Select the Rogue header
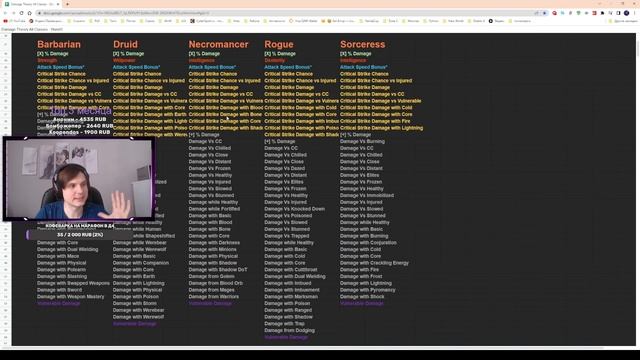Image resolution: width=640 pixels, height=360 pixels. pyautogui.click(x=279, y=44)
